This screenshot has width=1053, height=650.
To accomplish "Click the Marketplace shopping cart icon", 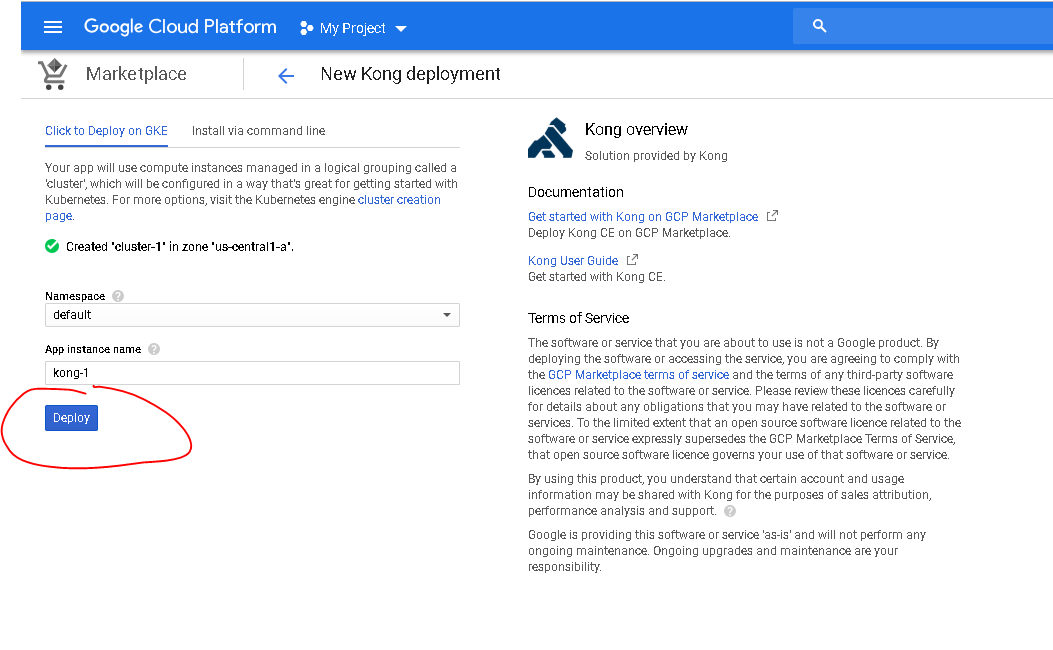I will point(53,75).
